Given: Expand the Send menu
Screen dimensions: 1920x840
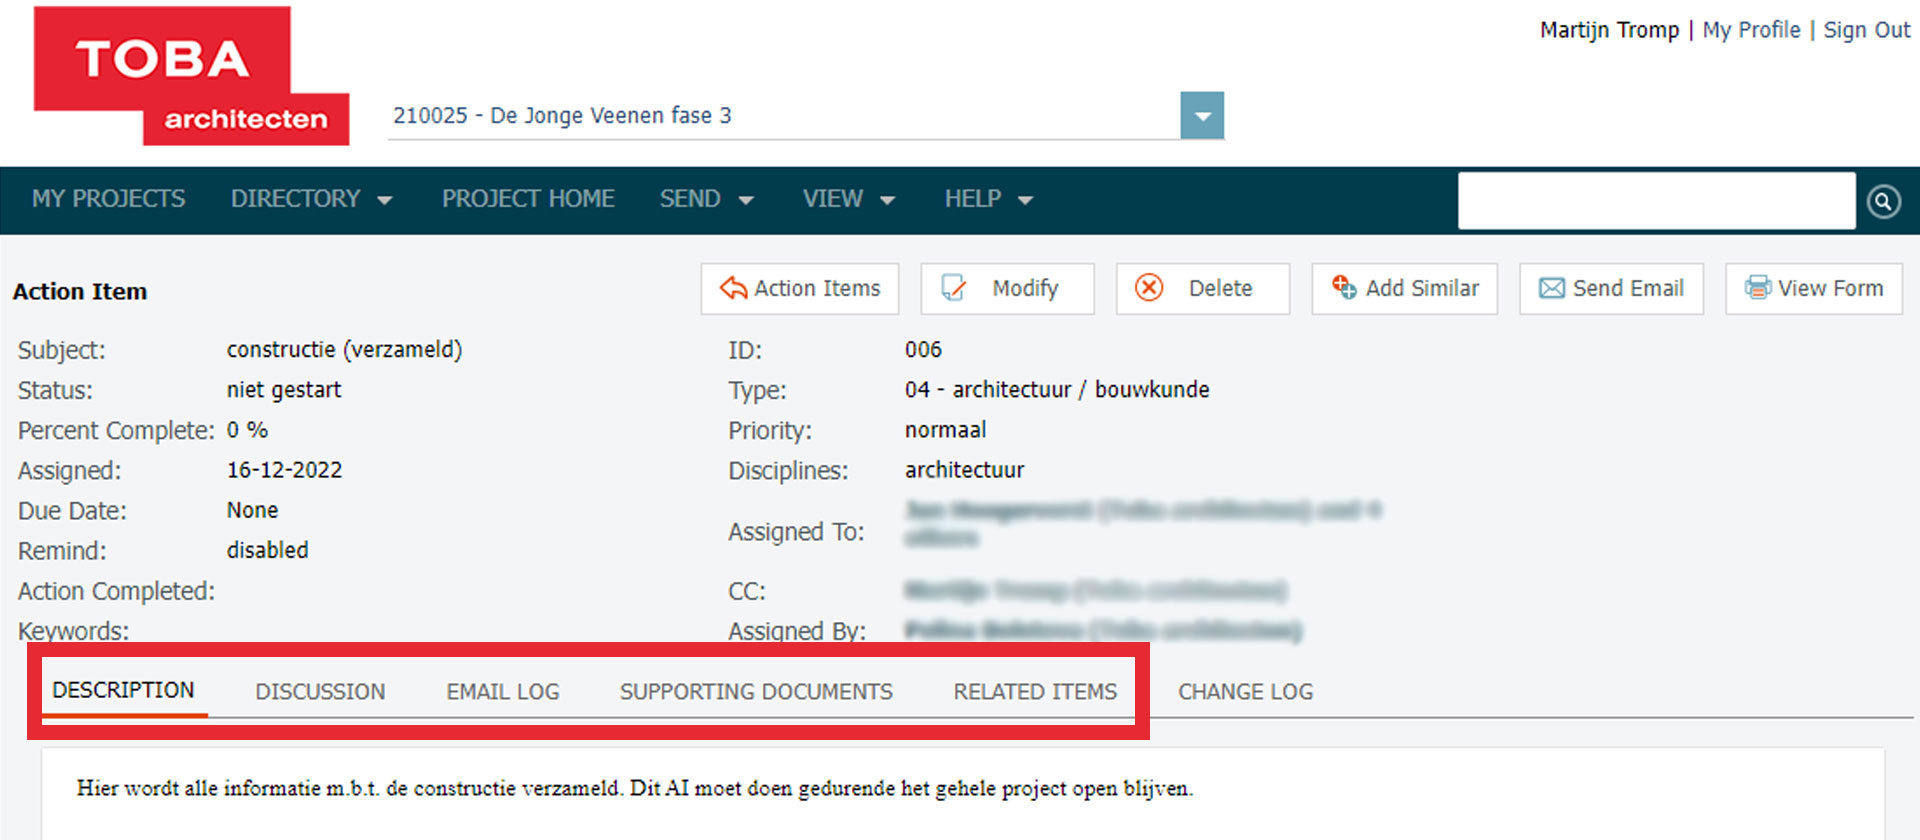Looking at the screenshot, I should click(705, 199).
